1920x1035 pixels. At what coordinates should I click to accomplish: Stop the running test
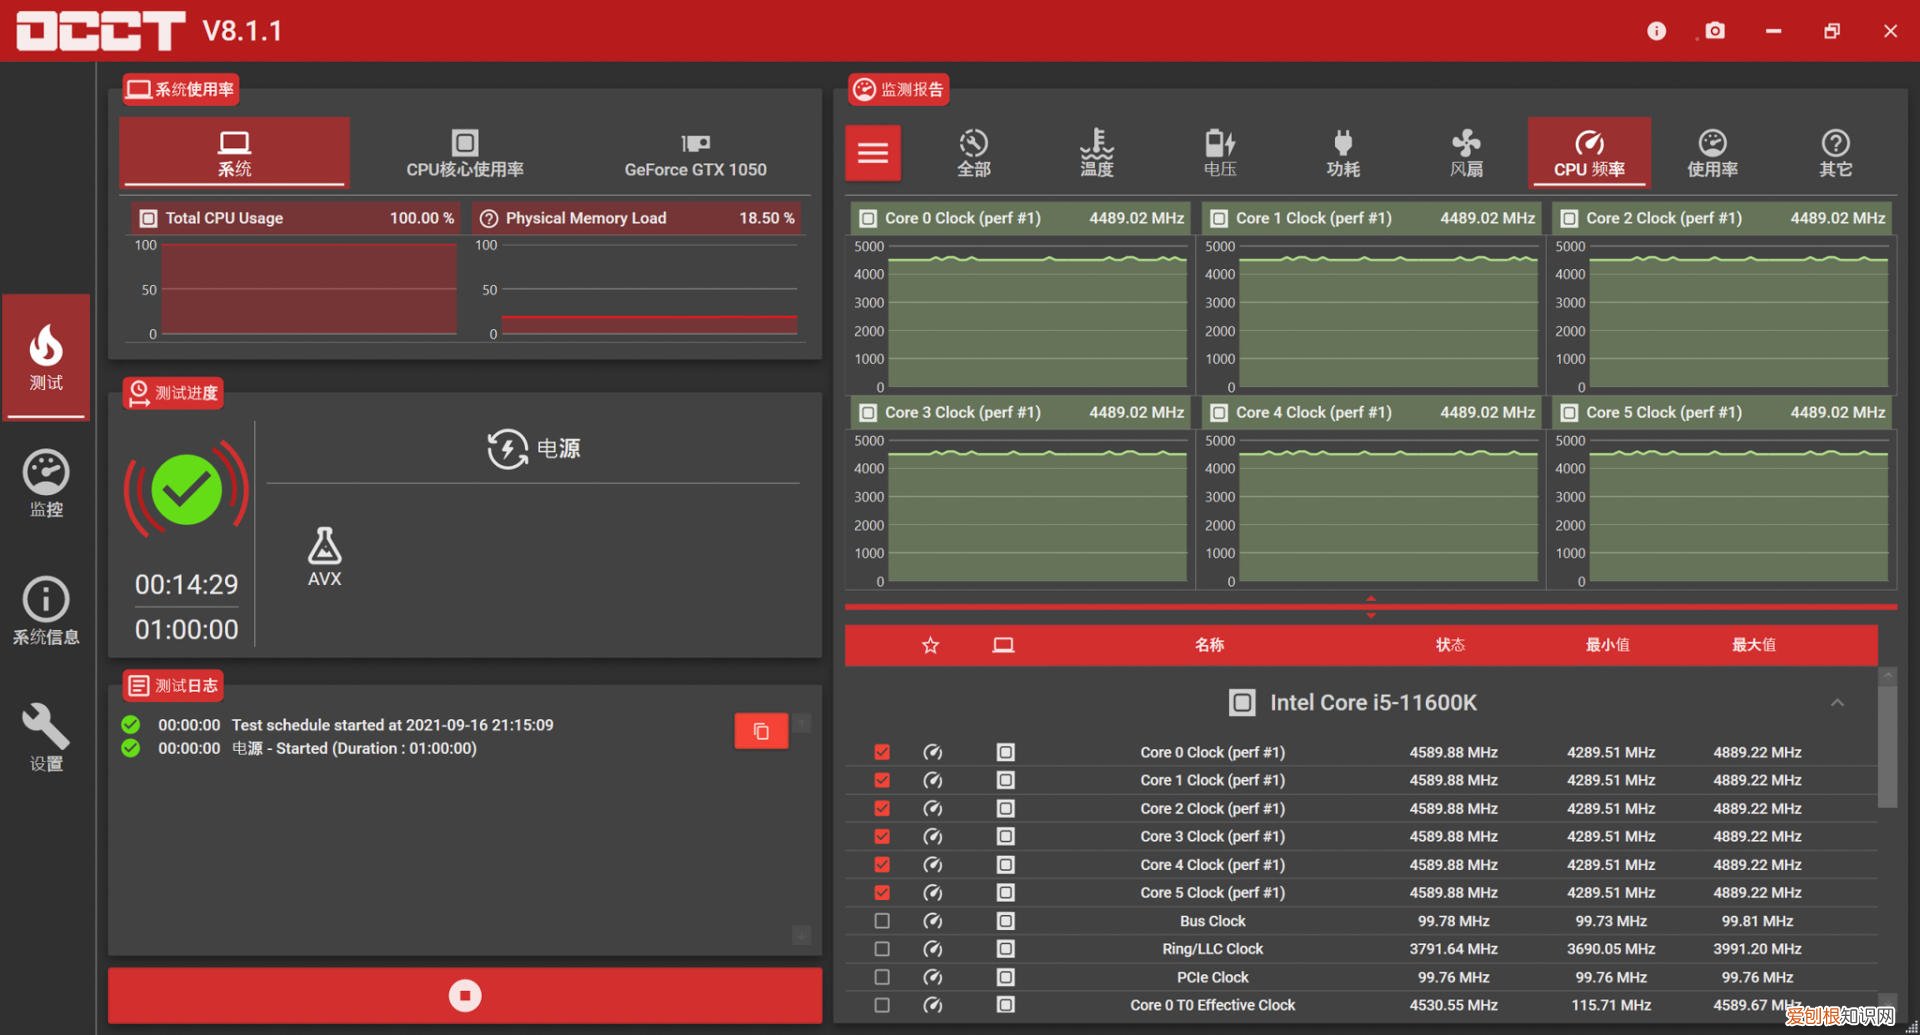[x=465, y=995]
